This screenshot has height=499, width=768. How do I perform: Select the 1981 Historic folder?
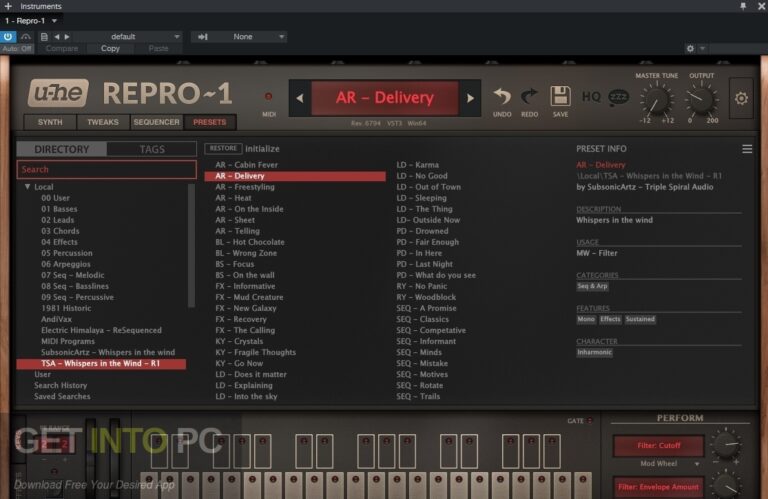pyautogui.click(x=66, y=308)
